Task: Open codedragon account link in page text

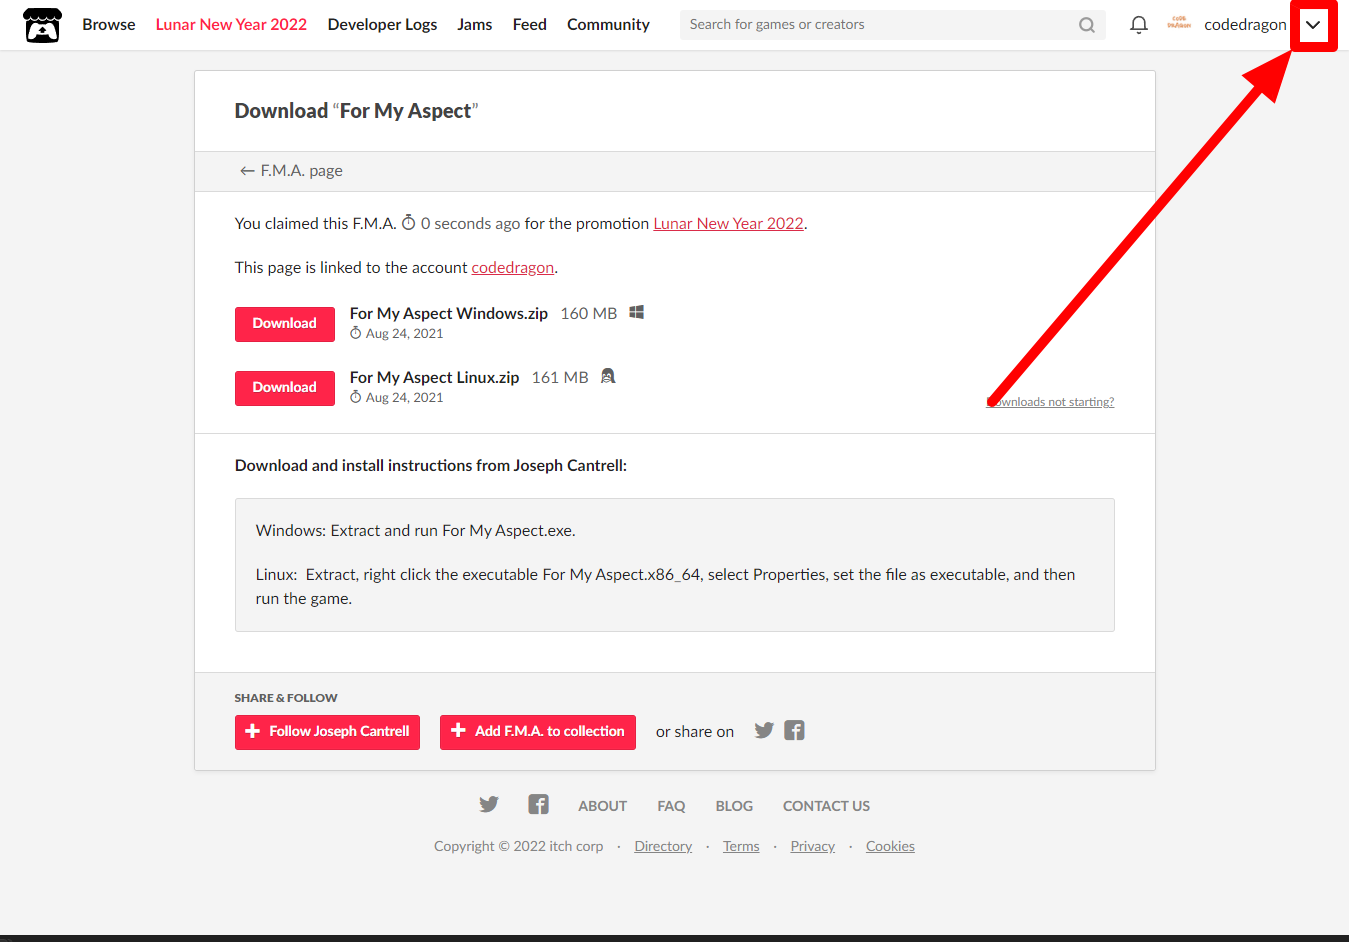Action: [512, 268]
